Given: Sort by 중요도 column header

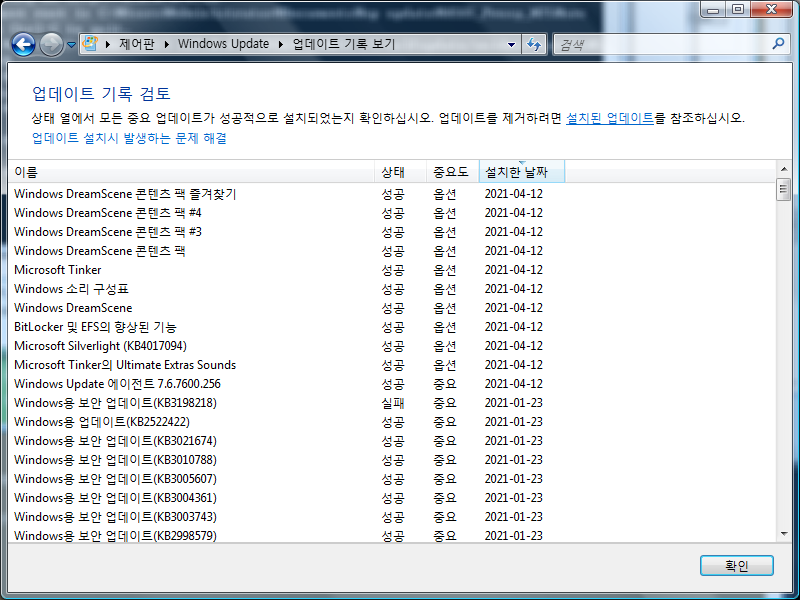Looking at the screenshot, I should pos(453,172).
